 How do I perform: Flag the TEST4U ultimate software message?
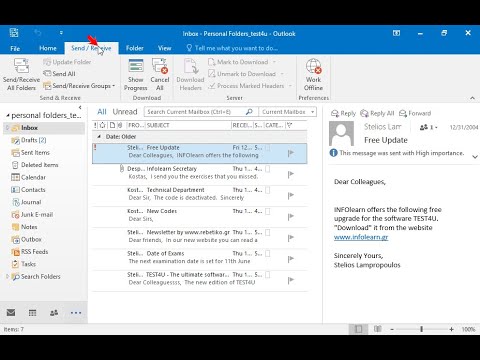click(x=290, y=280)
